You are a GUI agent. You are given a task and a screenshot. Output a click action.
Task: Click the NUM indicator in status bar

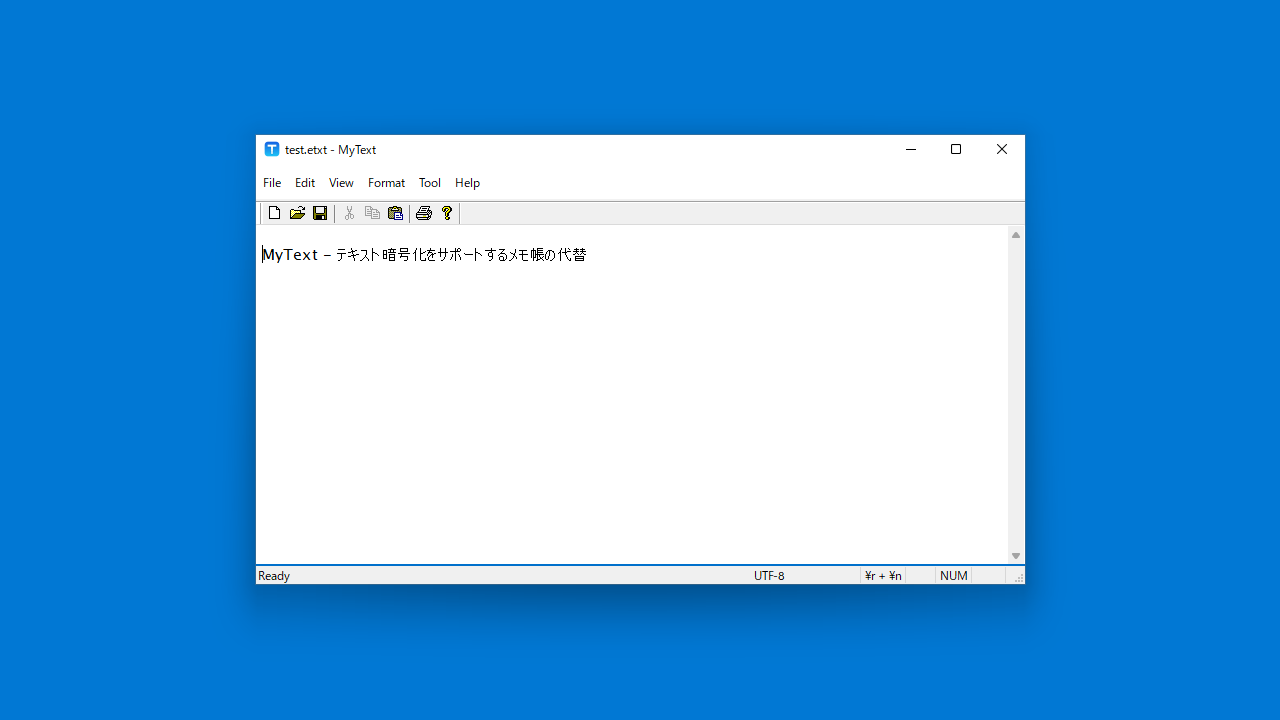coord(954,576)
